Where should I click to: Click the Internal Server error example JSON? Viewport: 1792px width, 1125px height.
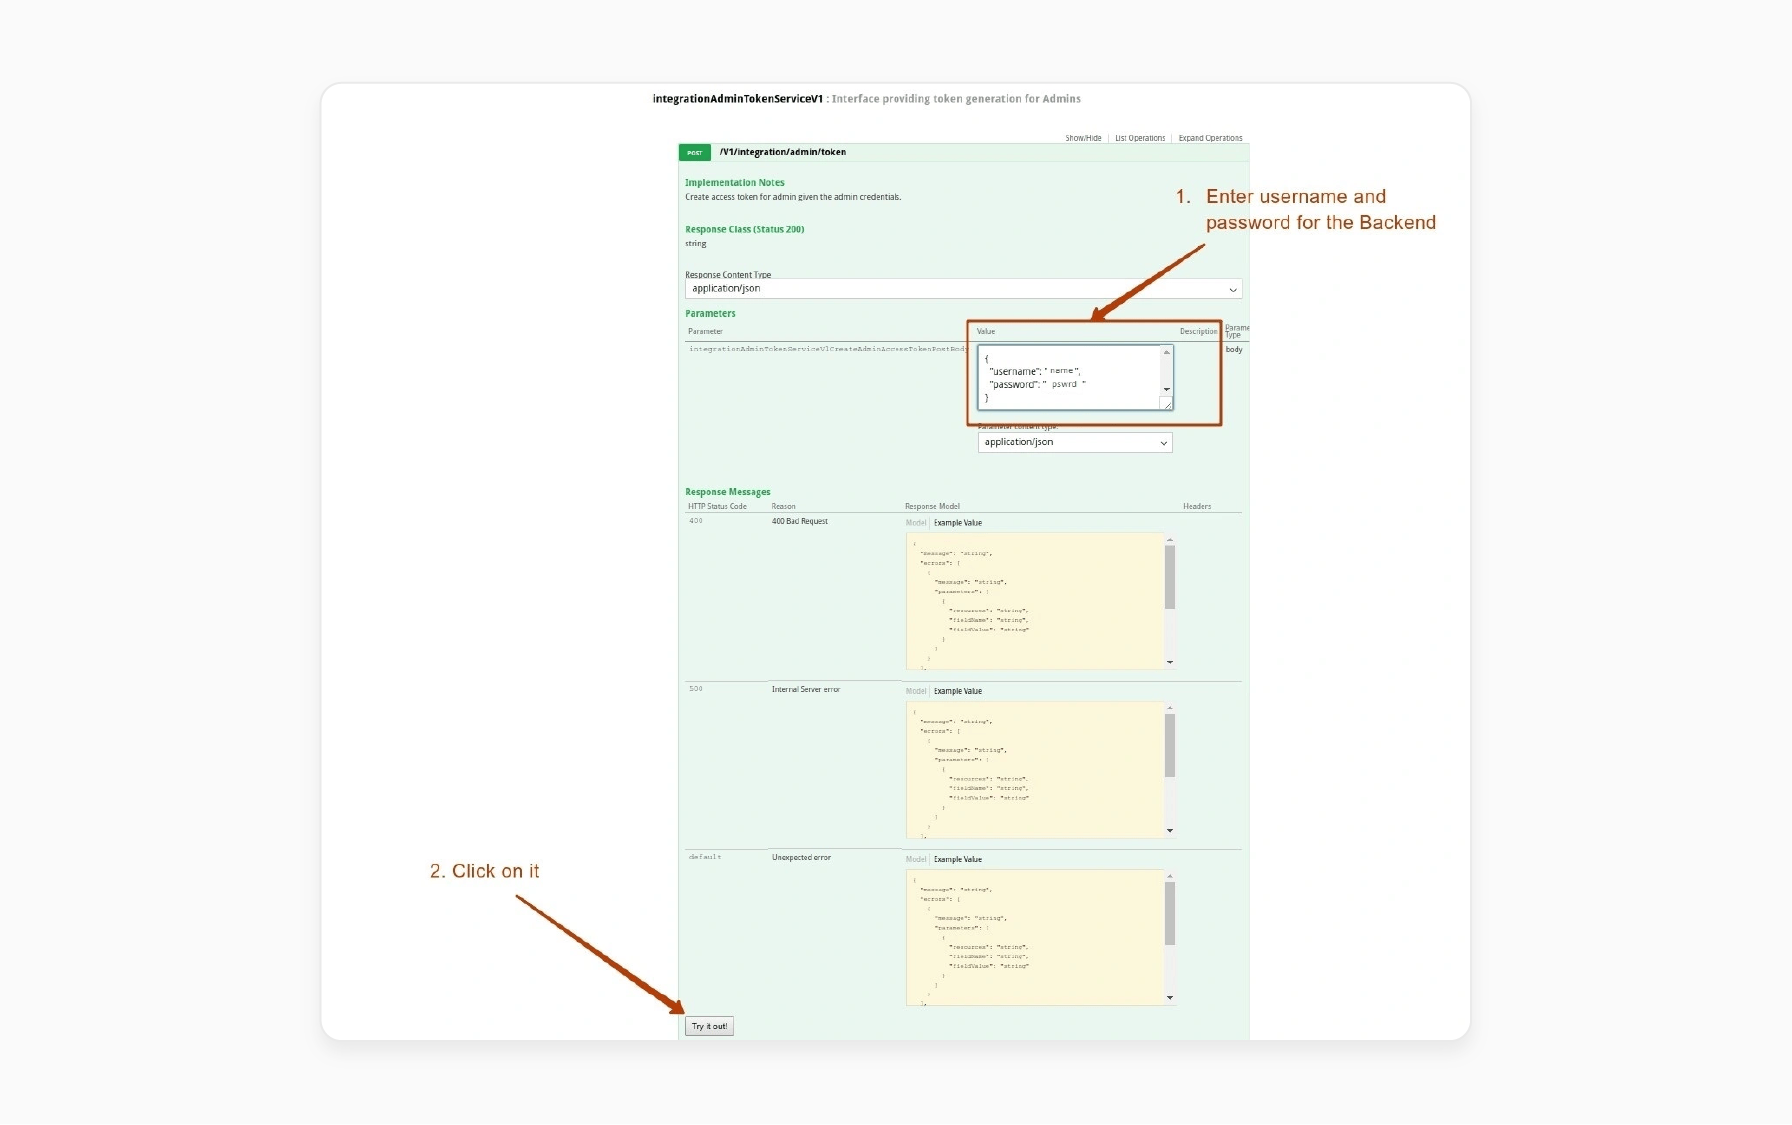pyautogui.click(x=1035, y=769)
